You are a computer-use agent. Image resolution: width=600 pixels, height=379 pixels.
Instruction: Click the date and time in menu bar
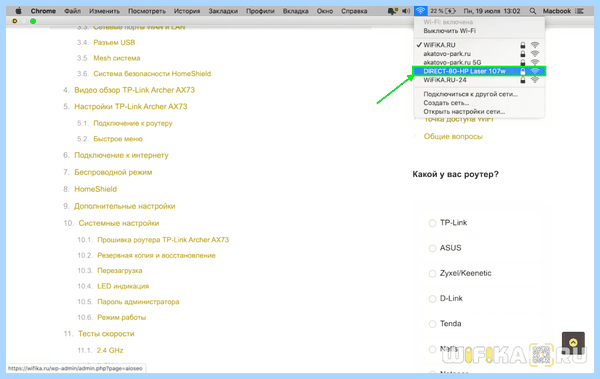492,11
